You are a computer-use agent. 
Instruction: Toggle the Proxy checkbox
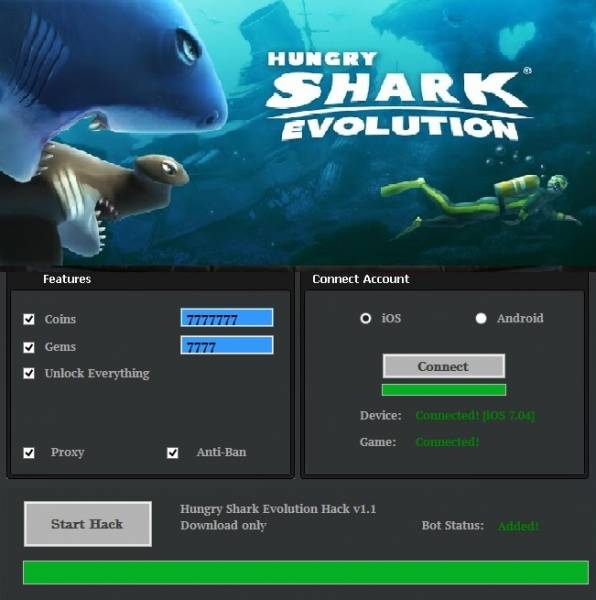coord(29,453)
